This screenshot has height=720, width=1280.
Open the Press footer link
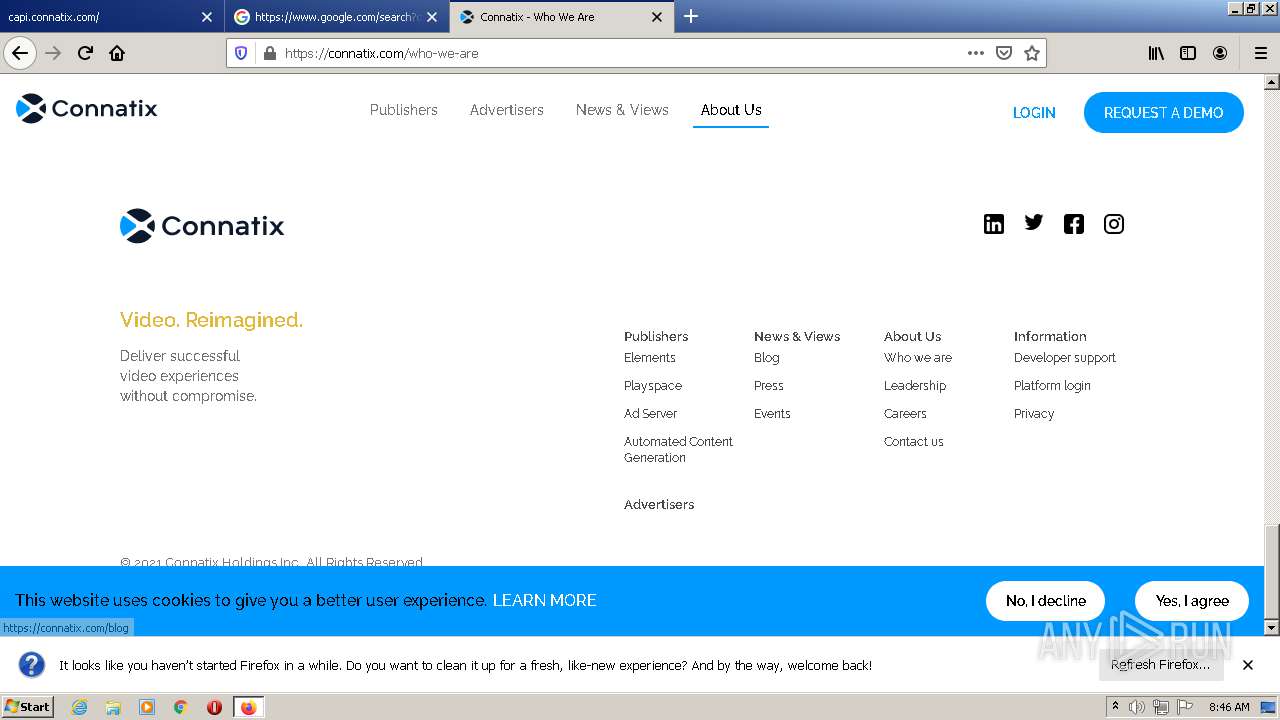[x=769, y=386]
